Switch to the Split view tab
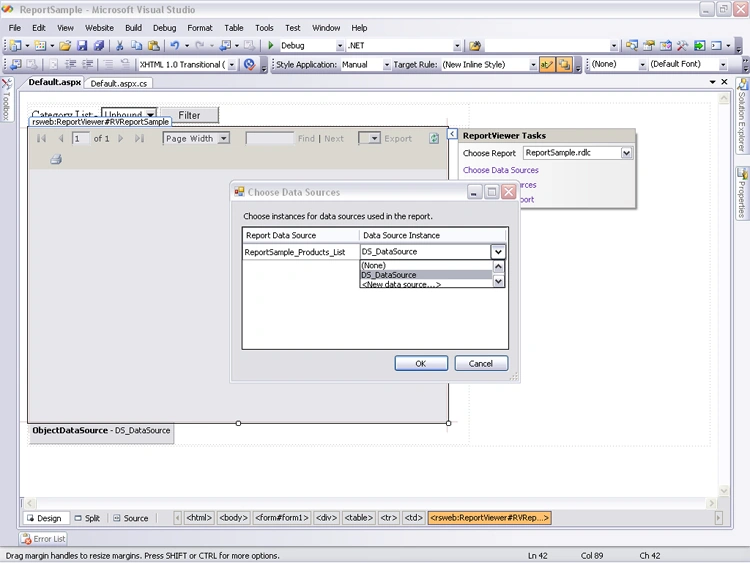 [87, 518]
